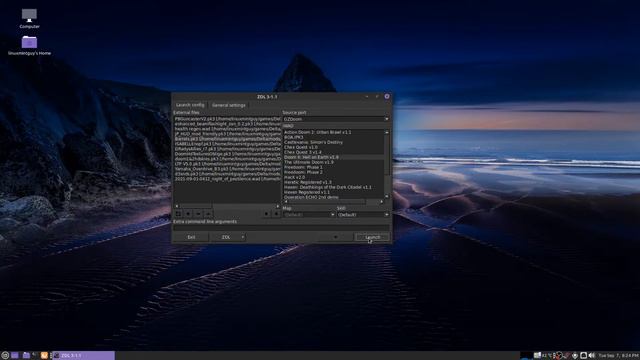
Task: Click the minus button under External files list
Action: point(198,213)
